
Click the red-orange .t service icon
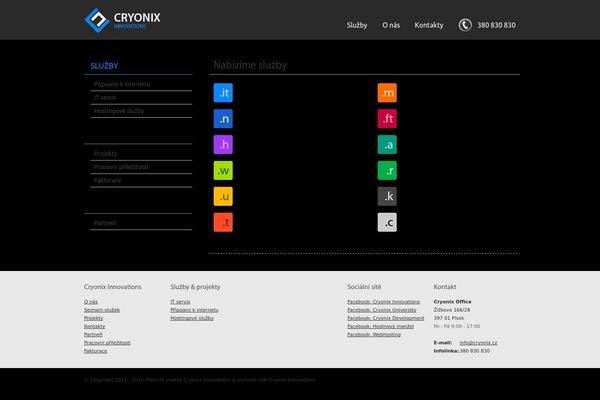pyautogui.click(x=223, y=222)
